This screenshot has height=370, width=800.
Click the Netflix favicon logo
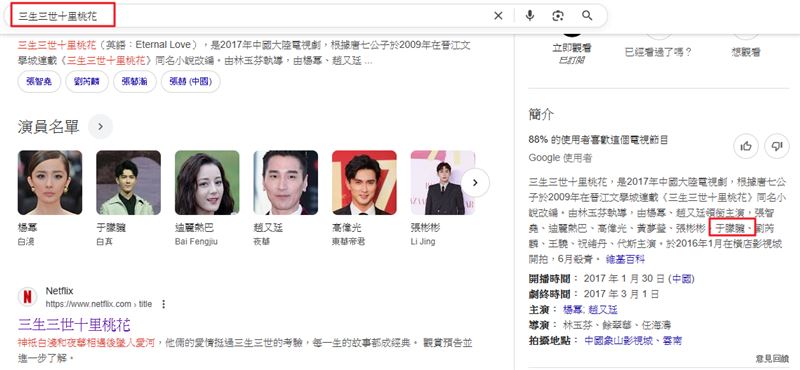tap(28, 297)
